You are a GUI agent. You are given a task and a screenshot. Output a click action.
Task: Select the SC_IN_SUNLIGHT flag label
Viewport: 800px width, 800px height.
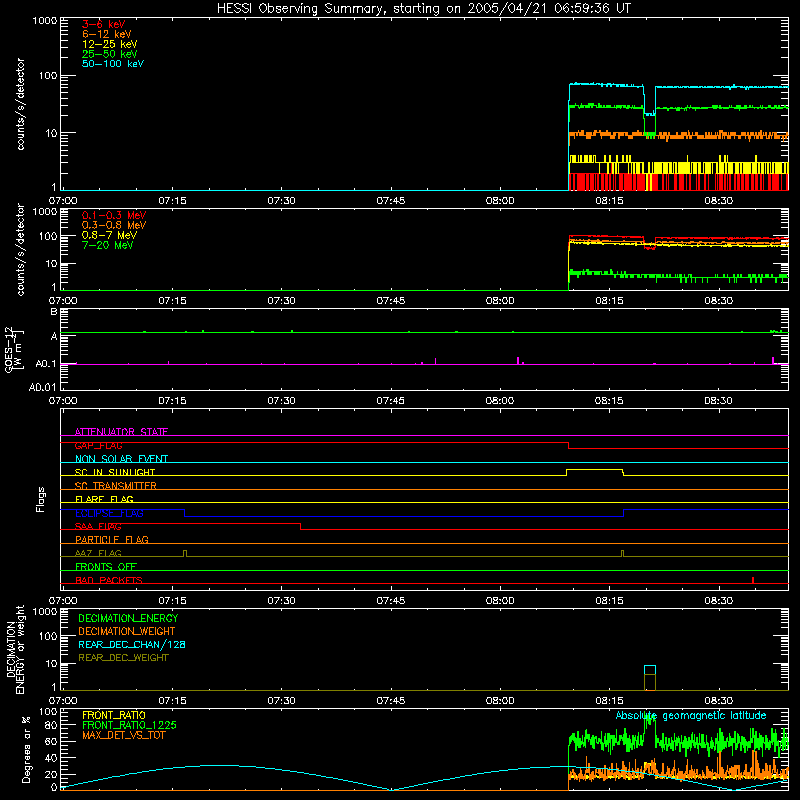pyautogui.click(x=115, y=472)
